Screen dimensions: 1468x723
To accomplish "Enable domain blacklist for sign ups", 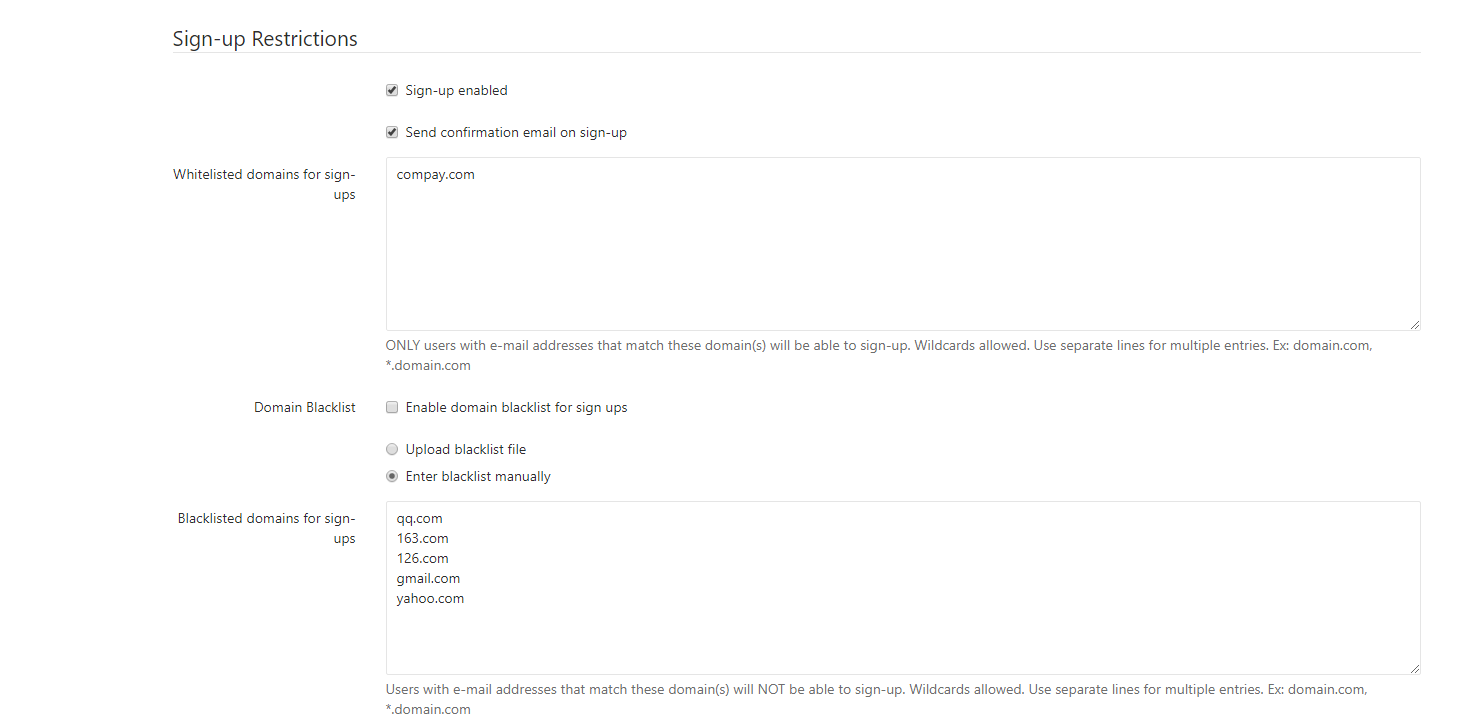I will [392, 408].
